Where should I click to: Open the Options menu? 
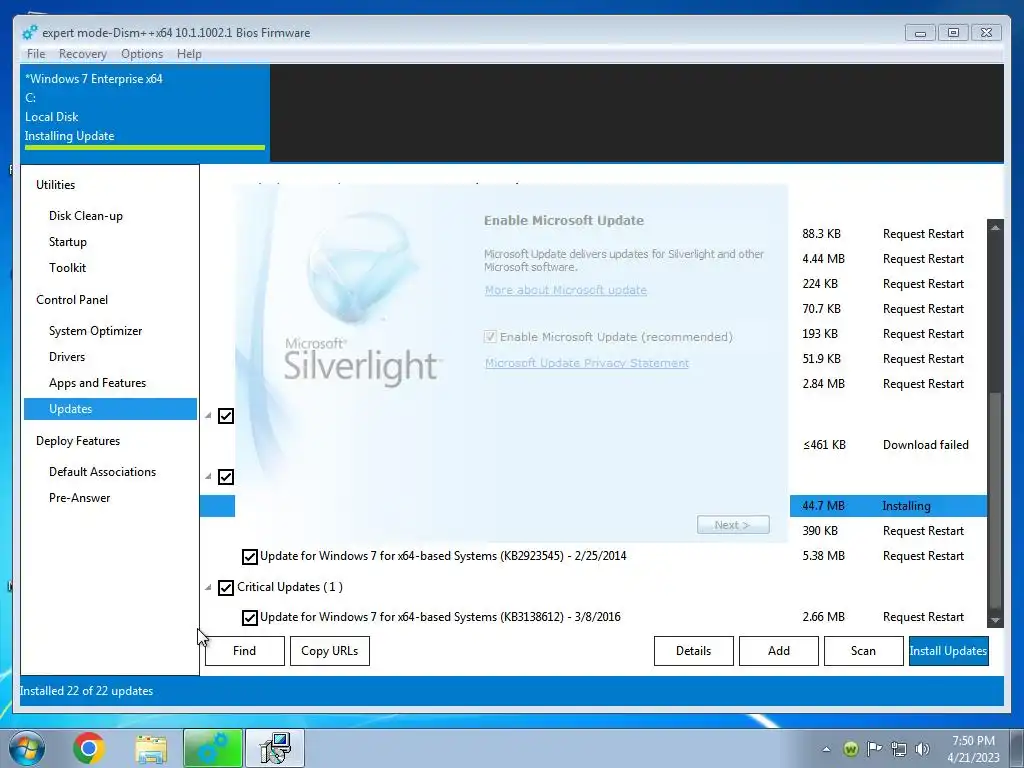tap(142, 54)
